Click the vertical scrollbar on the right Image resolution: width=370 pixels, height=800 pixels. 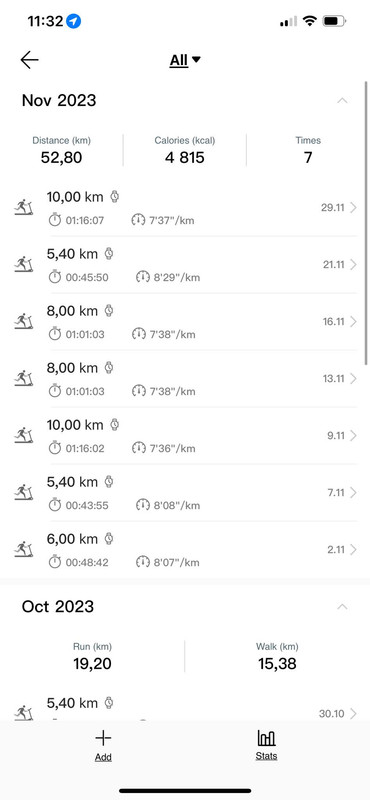[366, 223]
